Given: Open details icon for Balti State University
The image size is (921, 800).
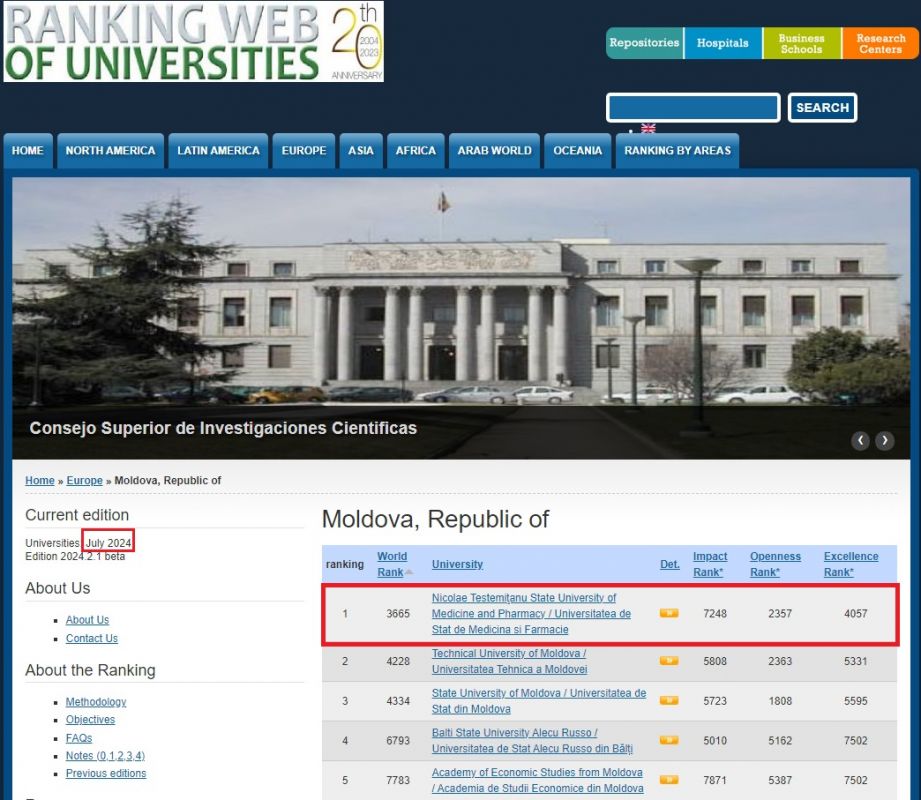Looking at the screenshot, I should pos(669,741).
